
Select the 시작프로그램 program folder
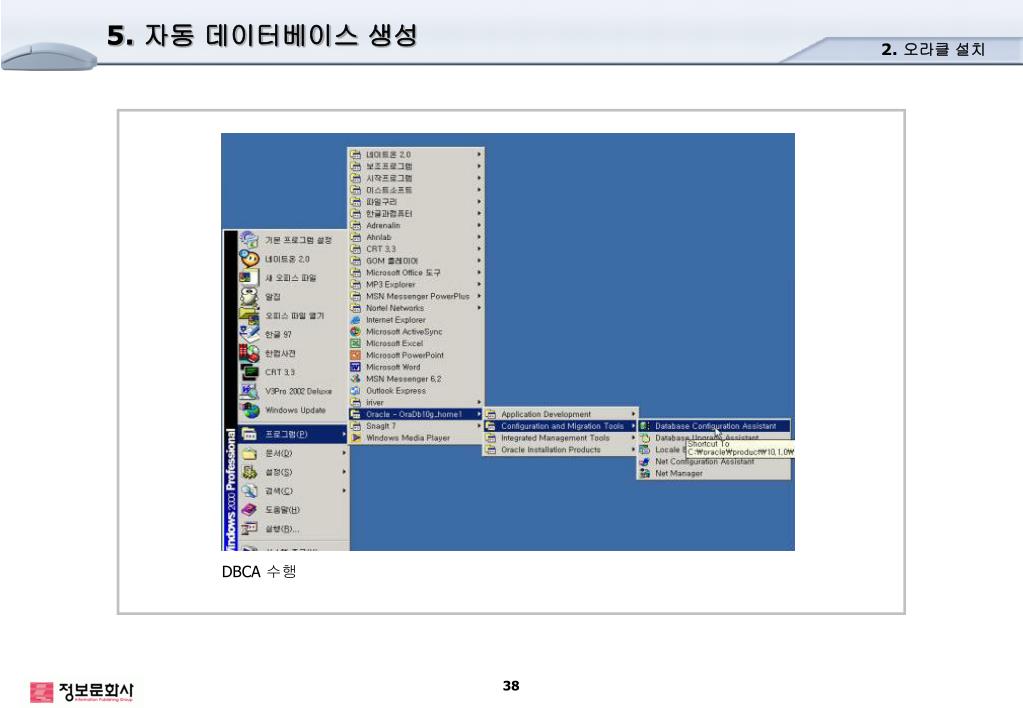pyautogui.click(x=416, y=178)
